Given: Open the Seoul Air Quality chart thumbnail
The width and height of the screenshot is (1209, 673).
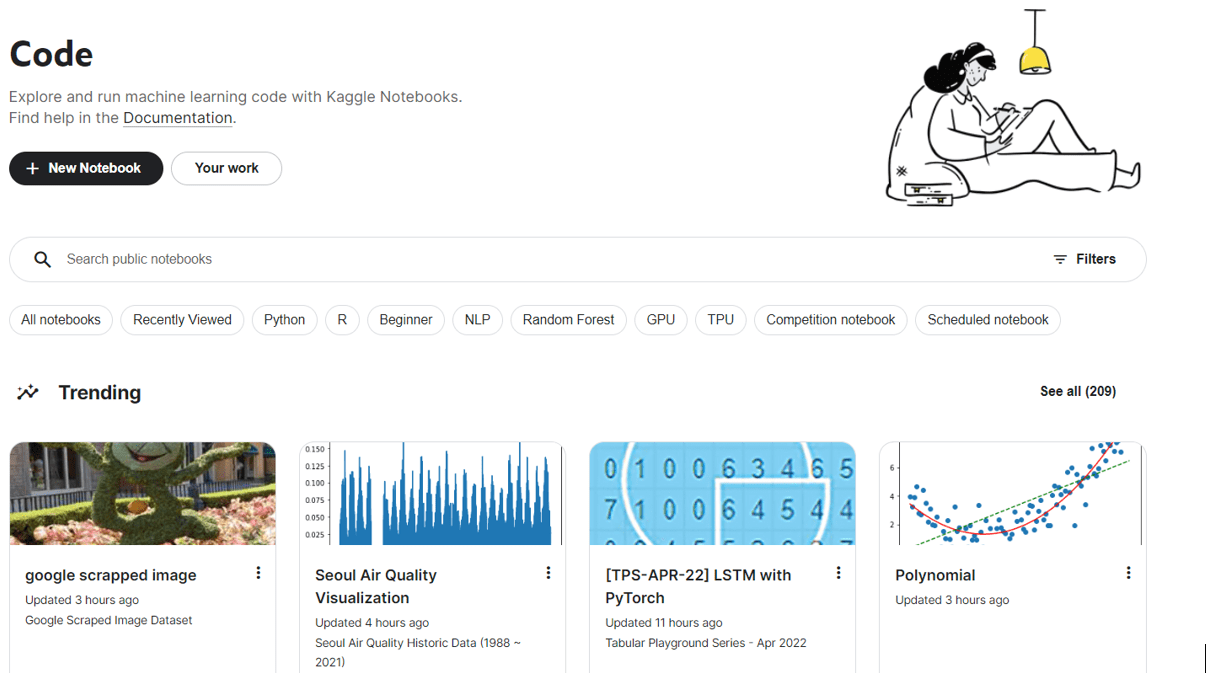Looking at the screenshot, I should (x=433, y=494).
